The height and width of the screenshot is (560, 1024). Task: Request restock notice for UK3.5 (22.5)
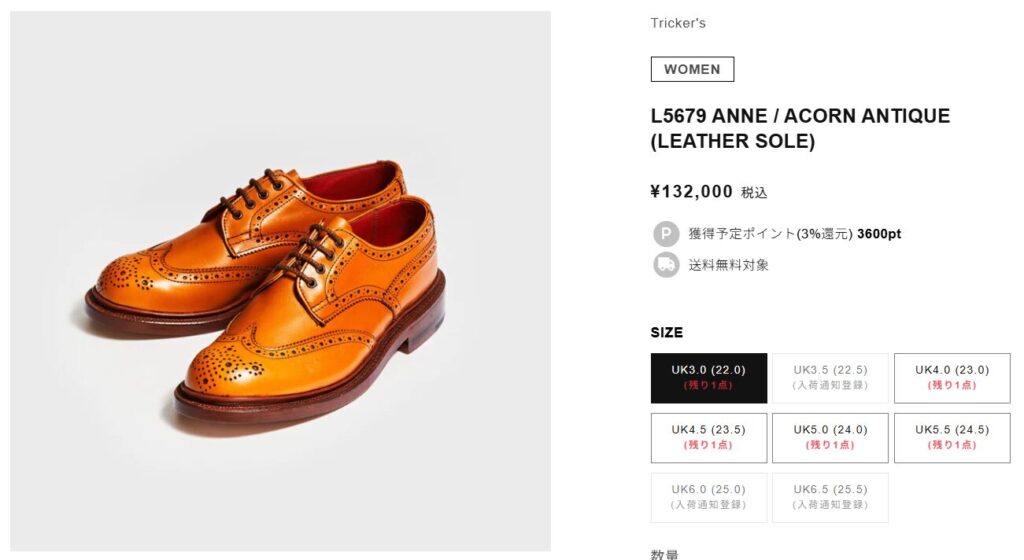click(x=830, y=378)
